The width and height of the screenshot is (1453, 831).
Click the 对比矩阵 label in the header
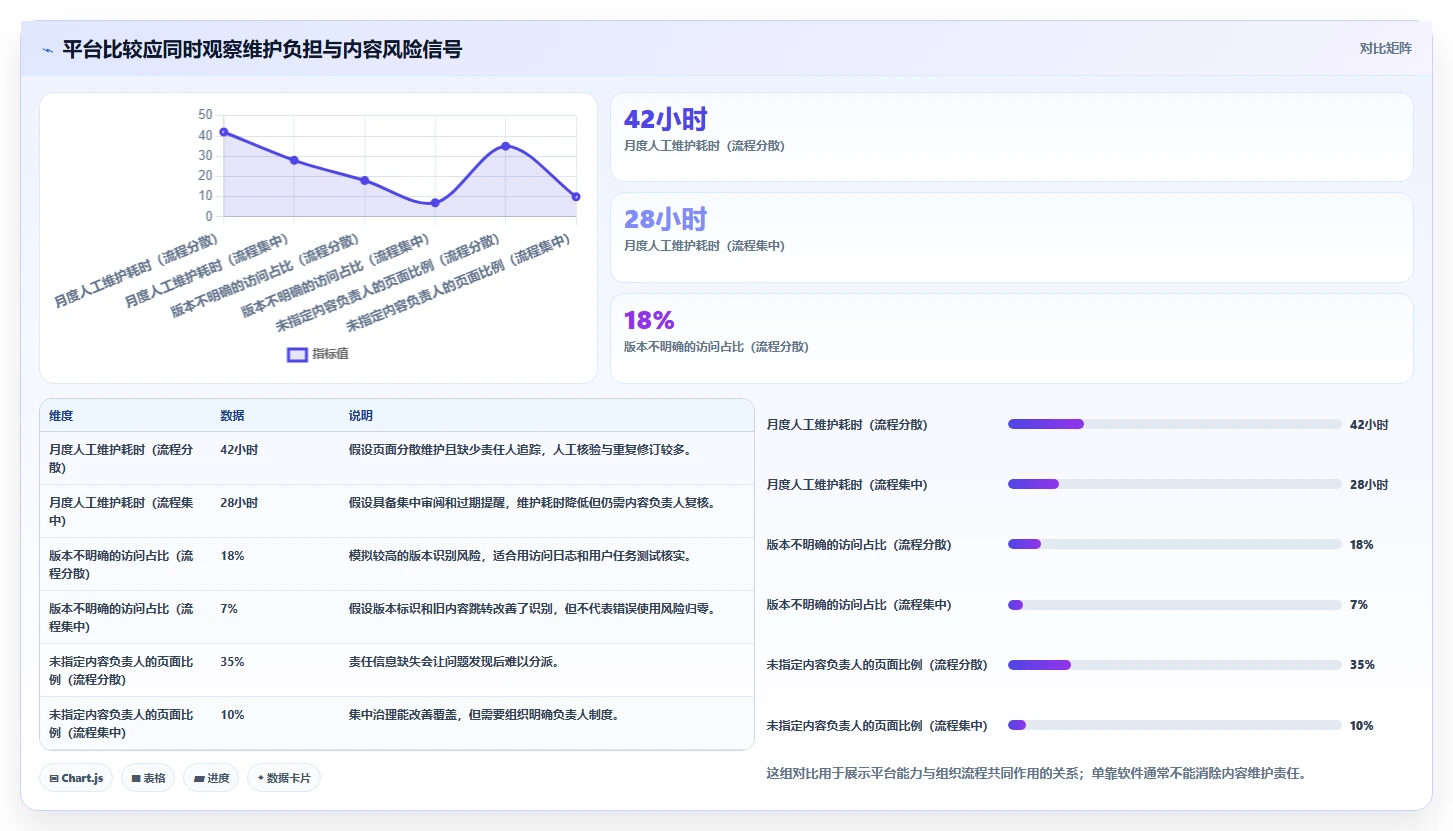(x=1385, y=48)
